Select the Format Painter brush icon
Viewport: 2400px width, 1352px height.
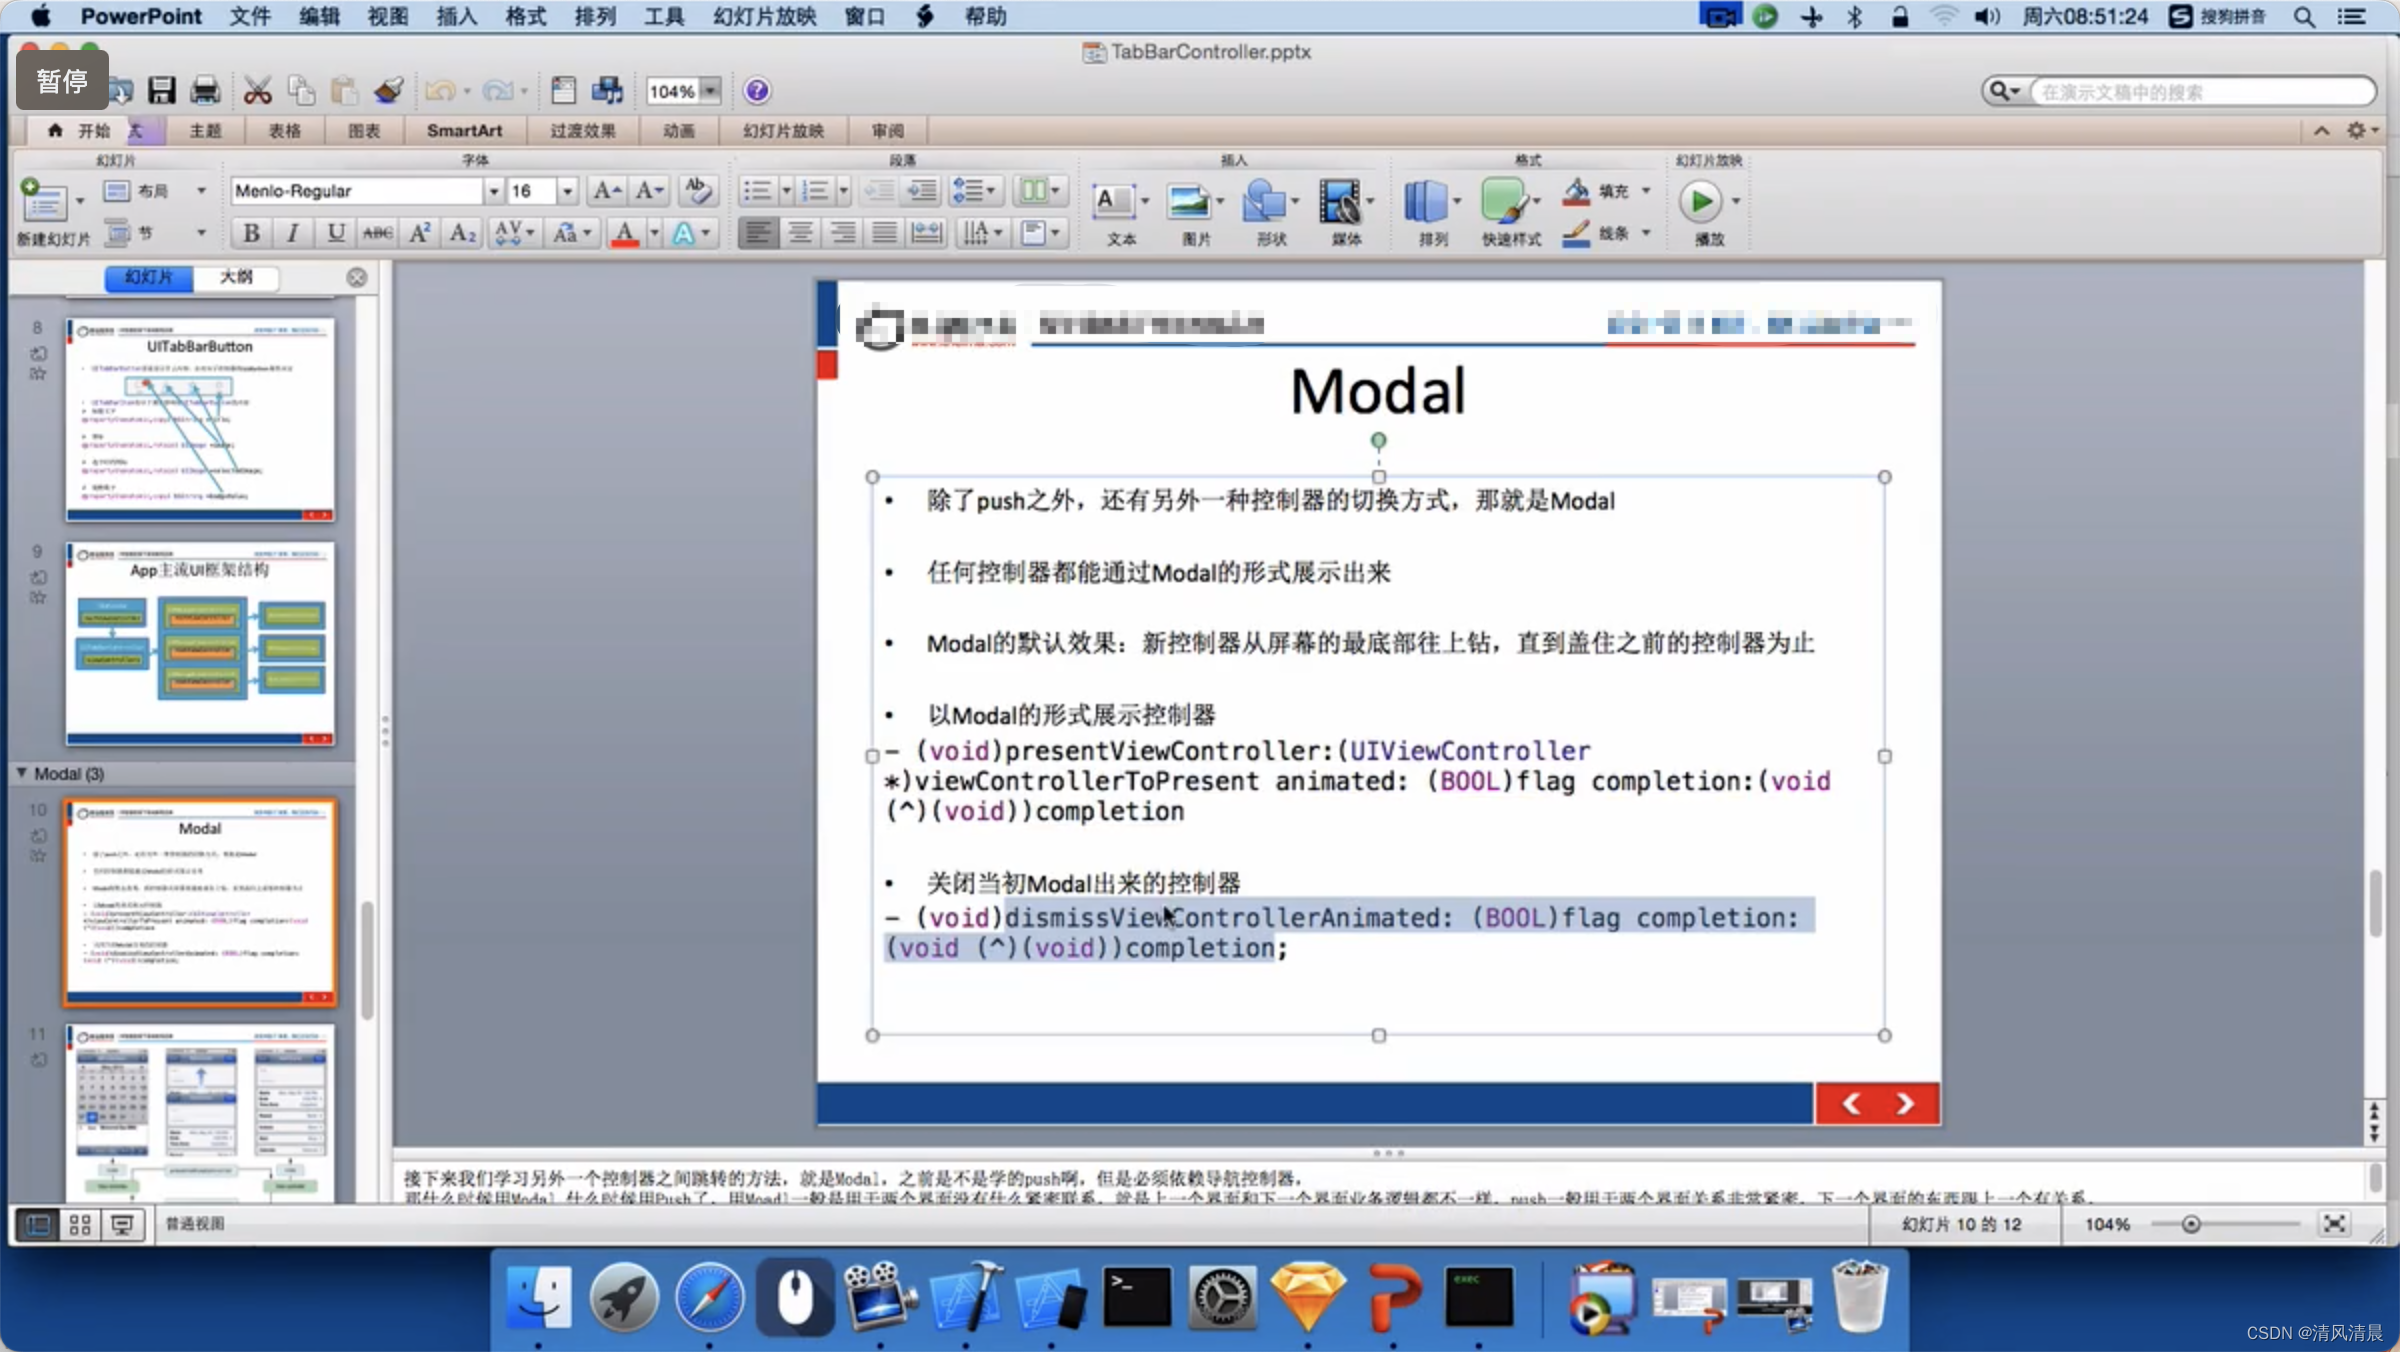(x=388, y=91)
